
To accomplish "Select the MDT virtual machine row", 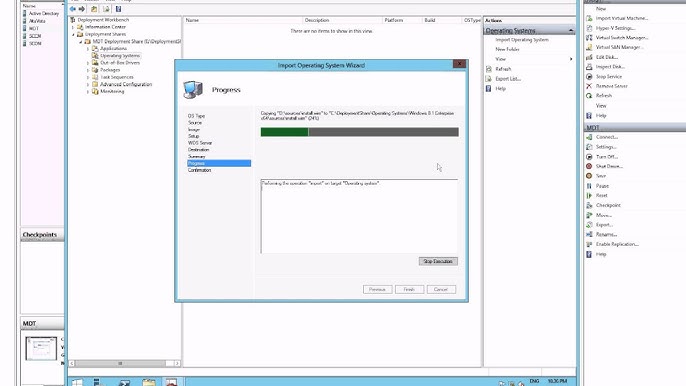I will coord(34,28).
